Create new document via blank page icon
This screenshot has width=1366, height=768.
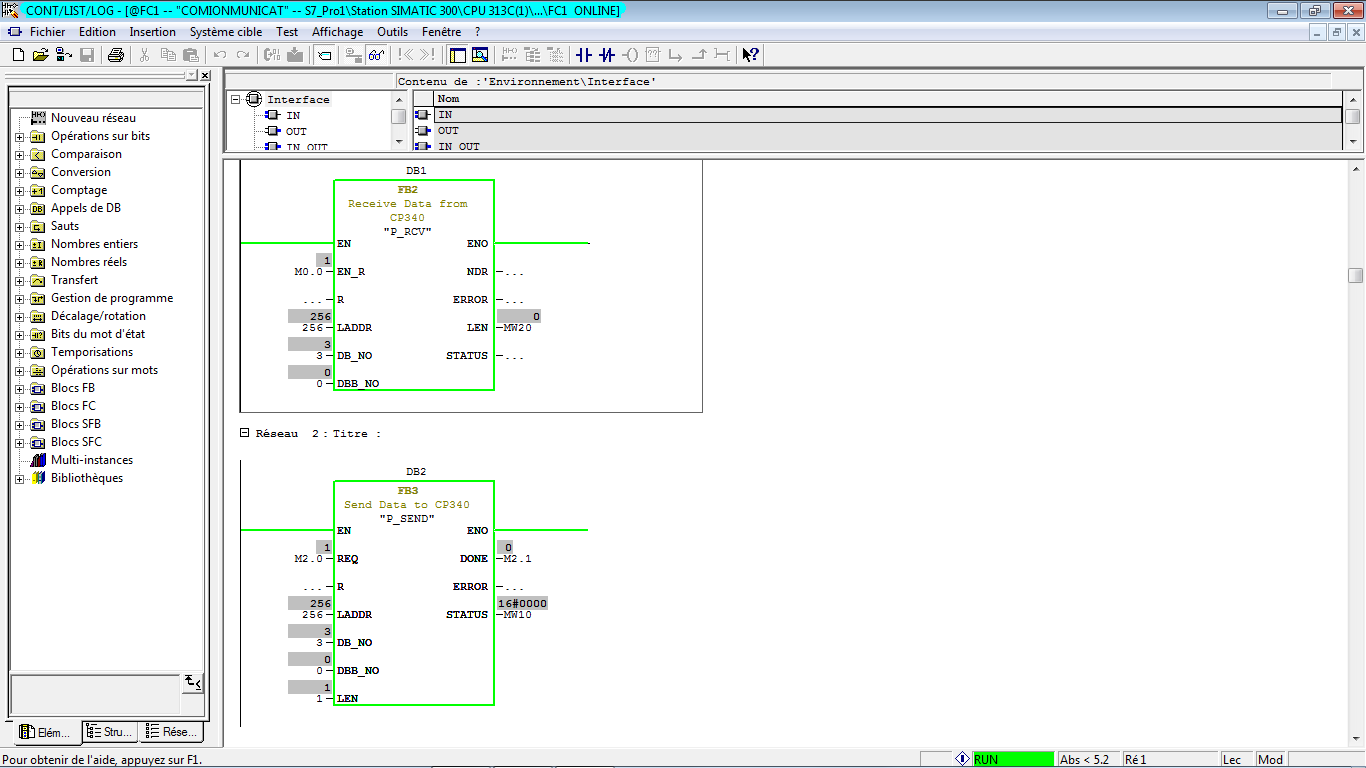coord(18,55)
